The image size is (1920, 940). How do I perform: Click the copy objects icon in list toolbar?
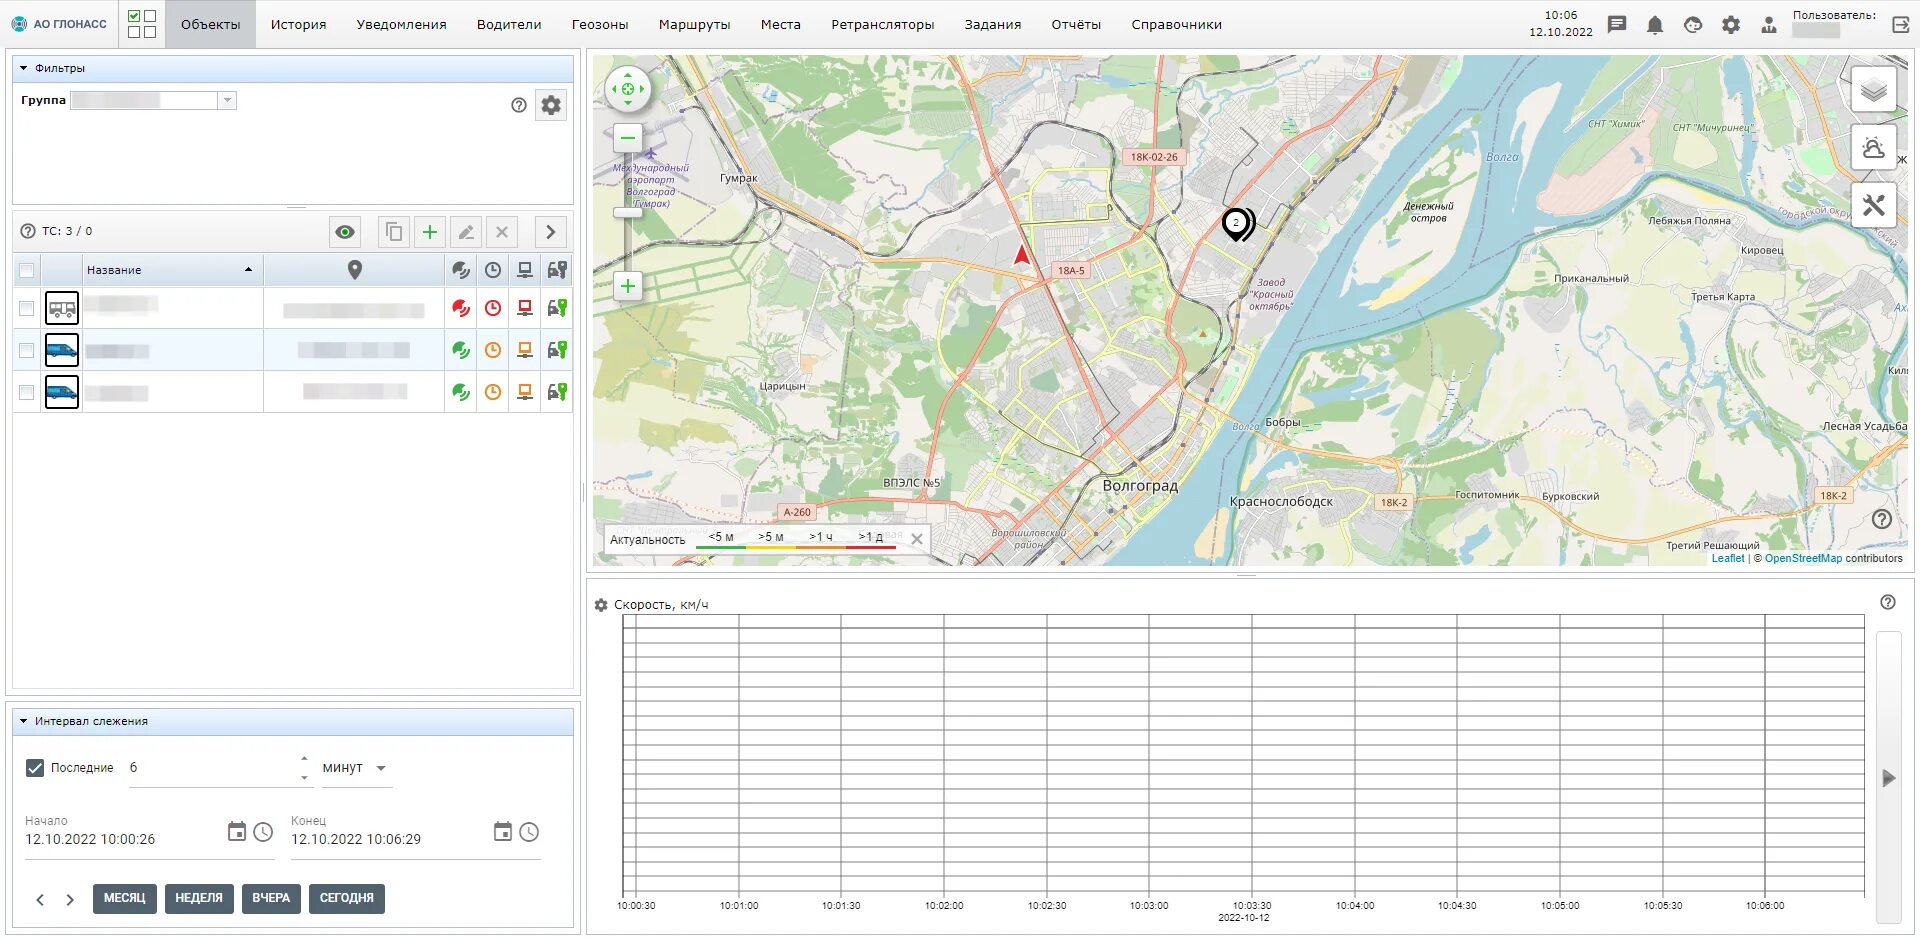(x=394, y=232)
